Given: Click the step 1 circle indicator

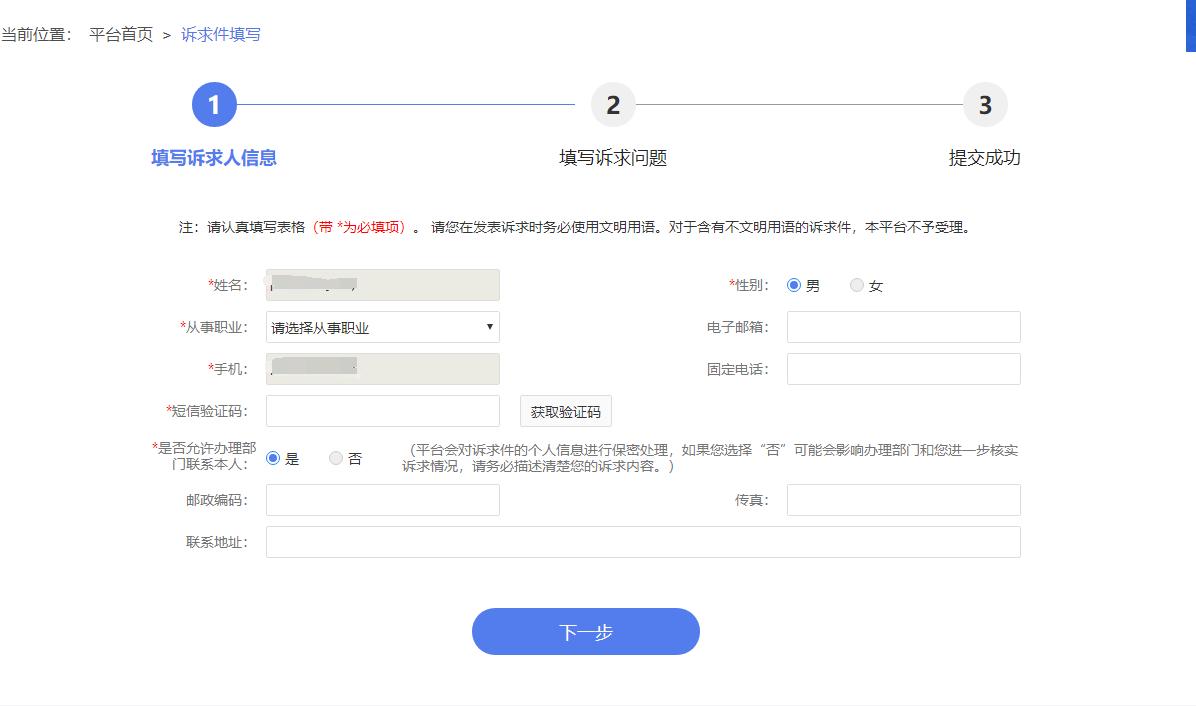Looking at the screenshot, I should pyautogui.click(x=214, y=104).
